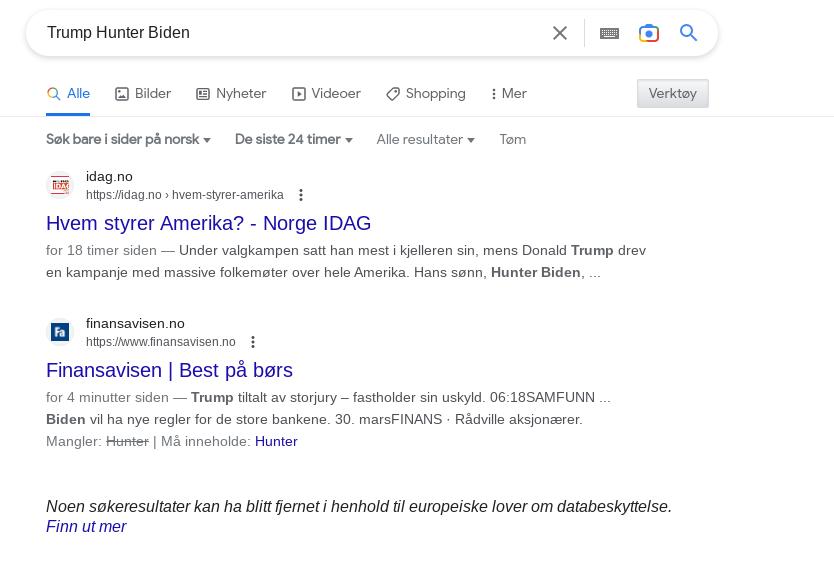Click 'Tøm' to clear filters
The width and height of the screenshot is (834, 576).
click(x=512, y=140)
